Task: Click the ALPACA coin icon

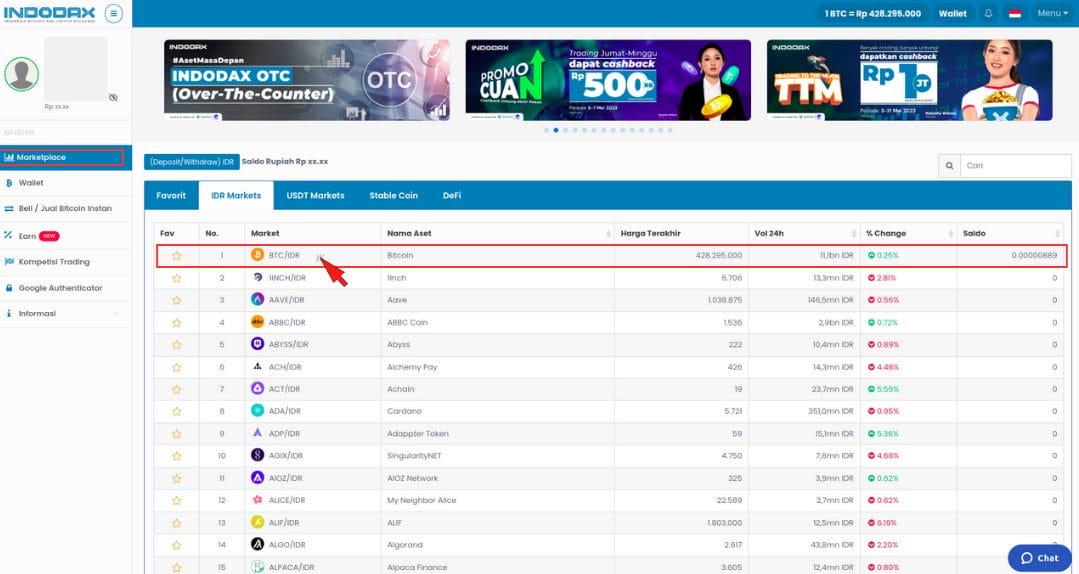Action: [257, 567]
